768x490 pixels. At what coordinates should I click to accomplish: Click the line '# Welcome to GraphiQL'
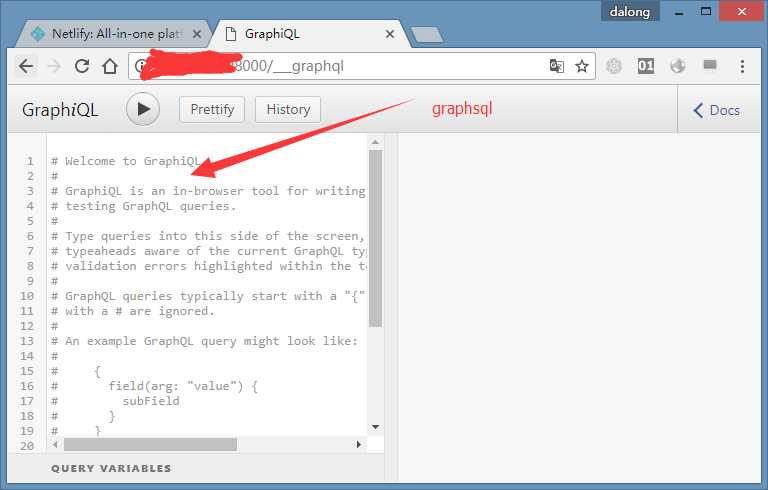click(x=125, y=161)
